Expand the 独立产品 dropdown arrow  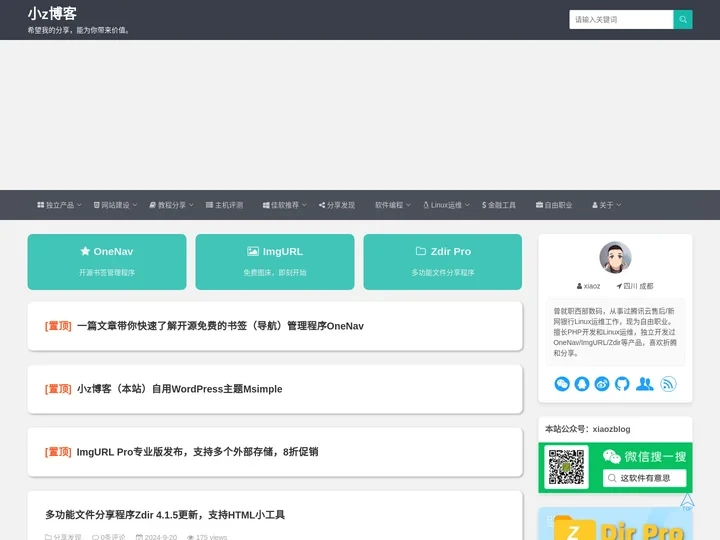[x=79, y=205]
